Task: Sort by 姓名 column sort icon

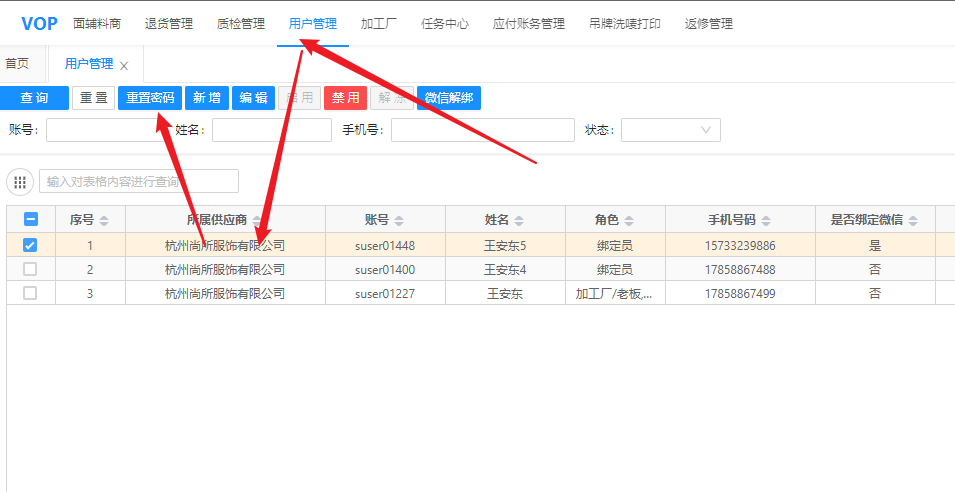Action: (x=519, y=221)
